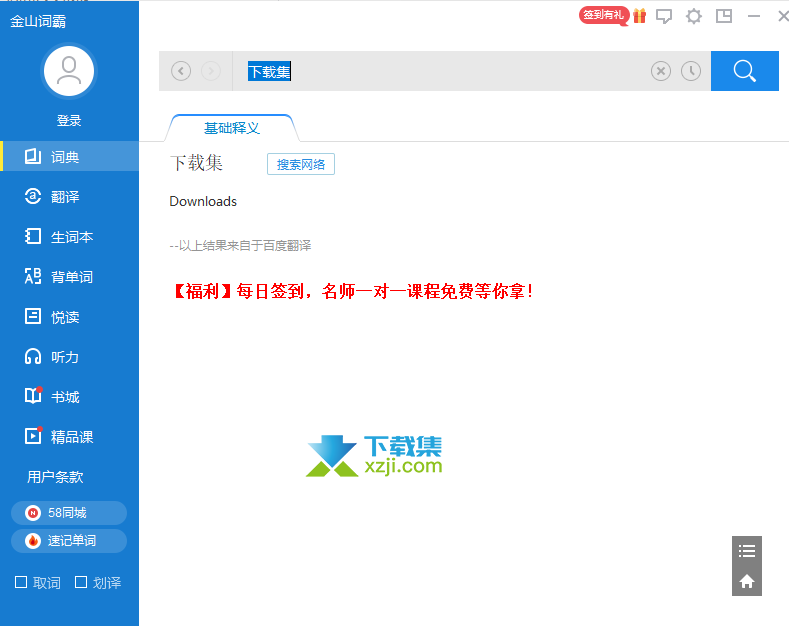This screenshot has width=789, height=626.
Task: Enable the 划译 selection translate checkbox
Action: [81, 582]
